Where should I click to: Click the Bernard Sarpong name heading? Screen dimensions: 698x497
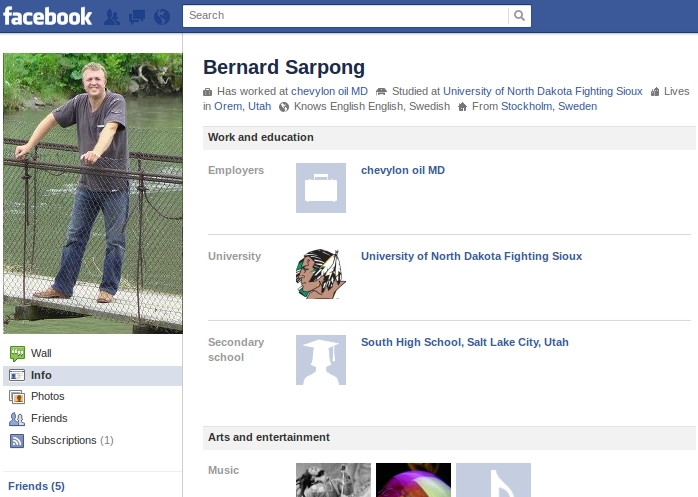click(284, 67)
